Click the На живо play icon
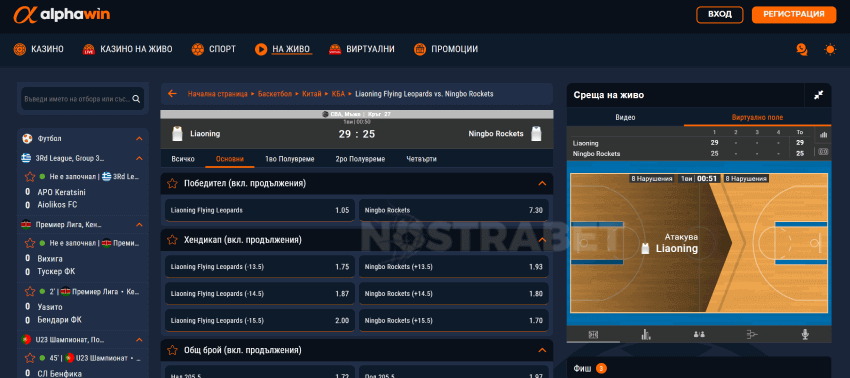 (261, 49)
